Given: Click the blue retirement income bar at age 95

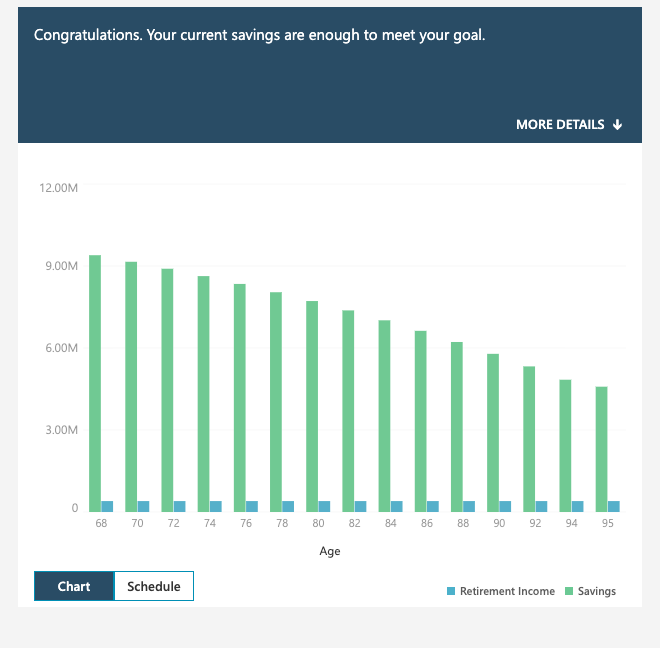Looking at the screenshot, I should (x=613, y=506).
